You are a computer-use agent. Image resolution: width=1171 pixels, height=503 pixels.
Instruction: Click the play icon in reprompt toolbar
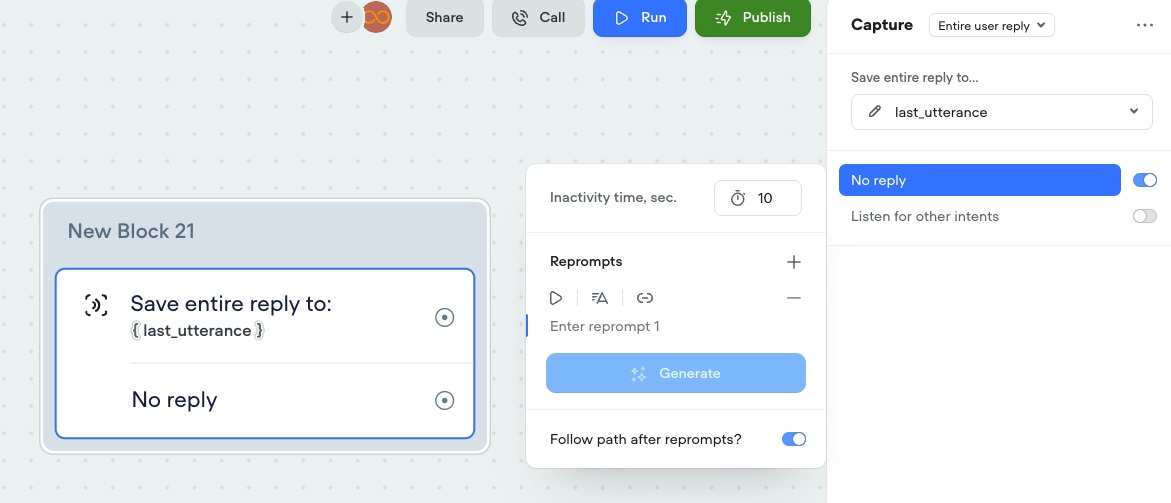556,298
